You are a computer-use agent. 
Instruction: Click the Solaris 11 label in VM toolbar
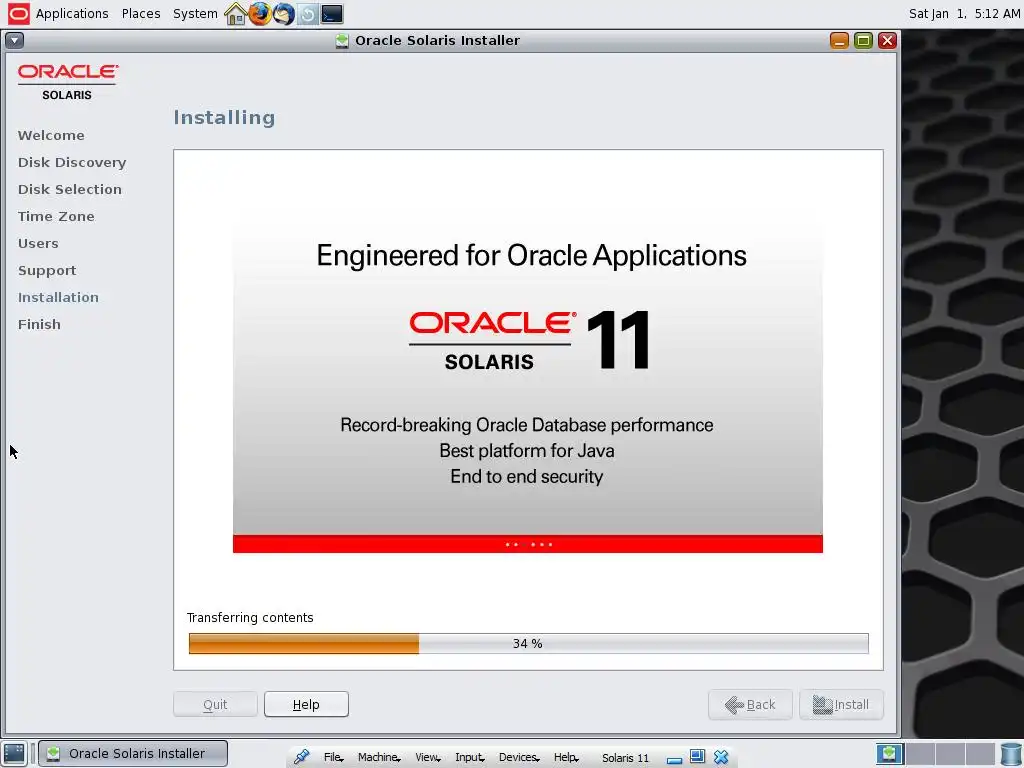pos(625,758)
